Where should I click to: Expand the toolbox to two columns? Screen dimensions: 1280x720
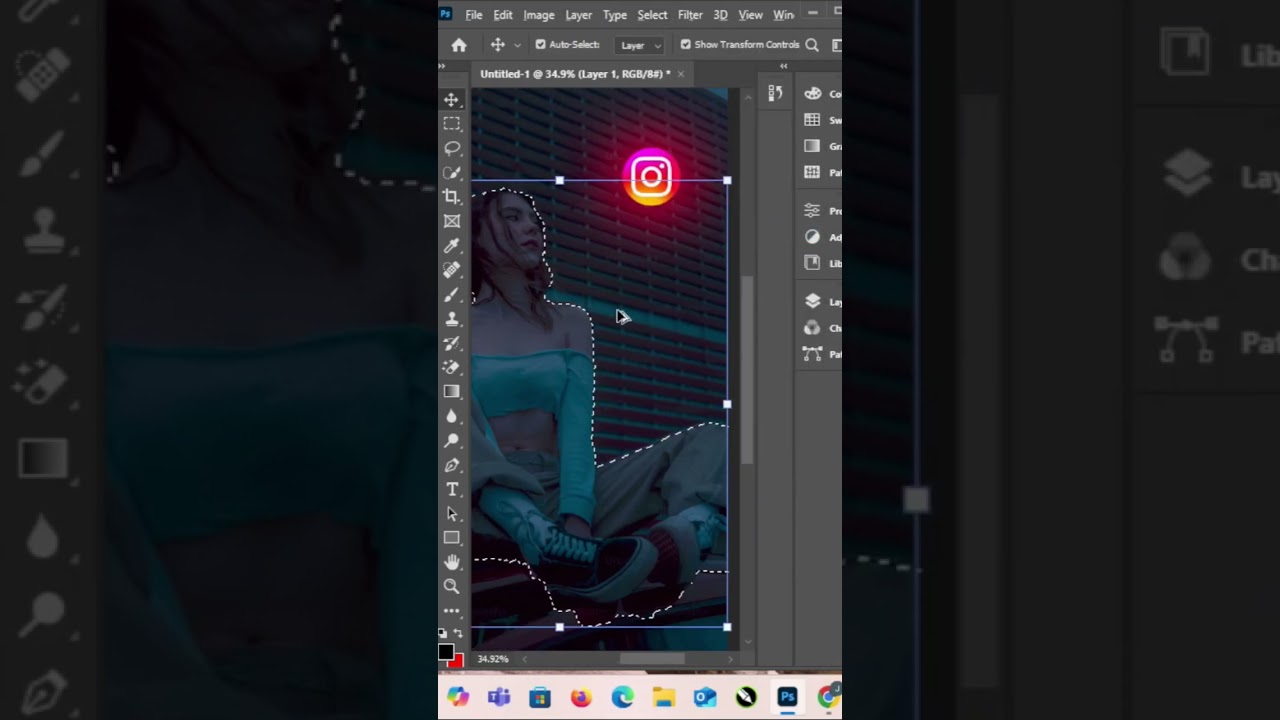coord(443,66)
